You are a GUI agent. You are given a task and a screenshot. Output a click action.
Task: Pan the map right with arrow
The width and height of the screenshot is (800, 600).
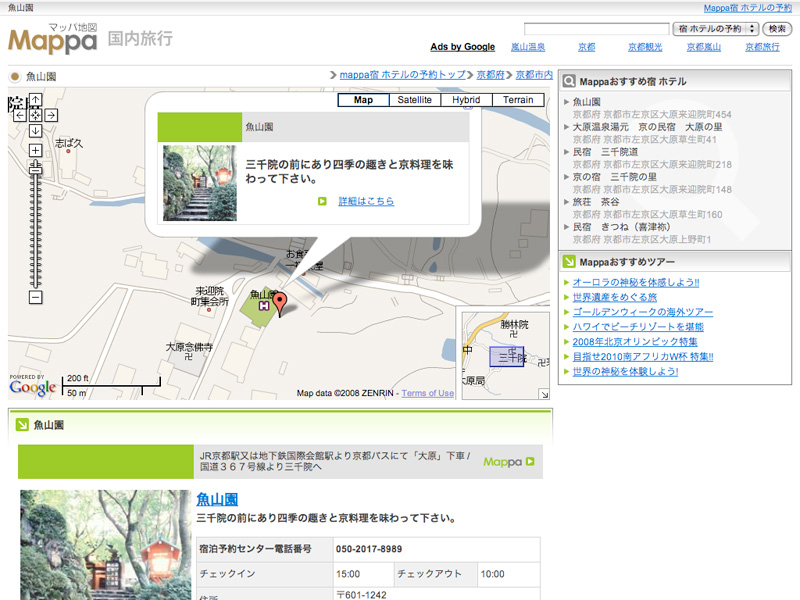pyautogui.click(x=51, y=115)
